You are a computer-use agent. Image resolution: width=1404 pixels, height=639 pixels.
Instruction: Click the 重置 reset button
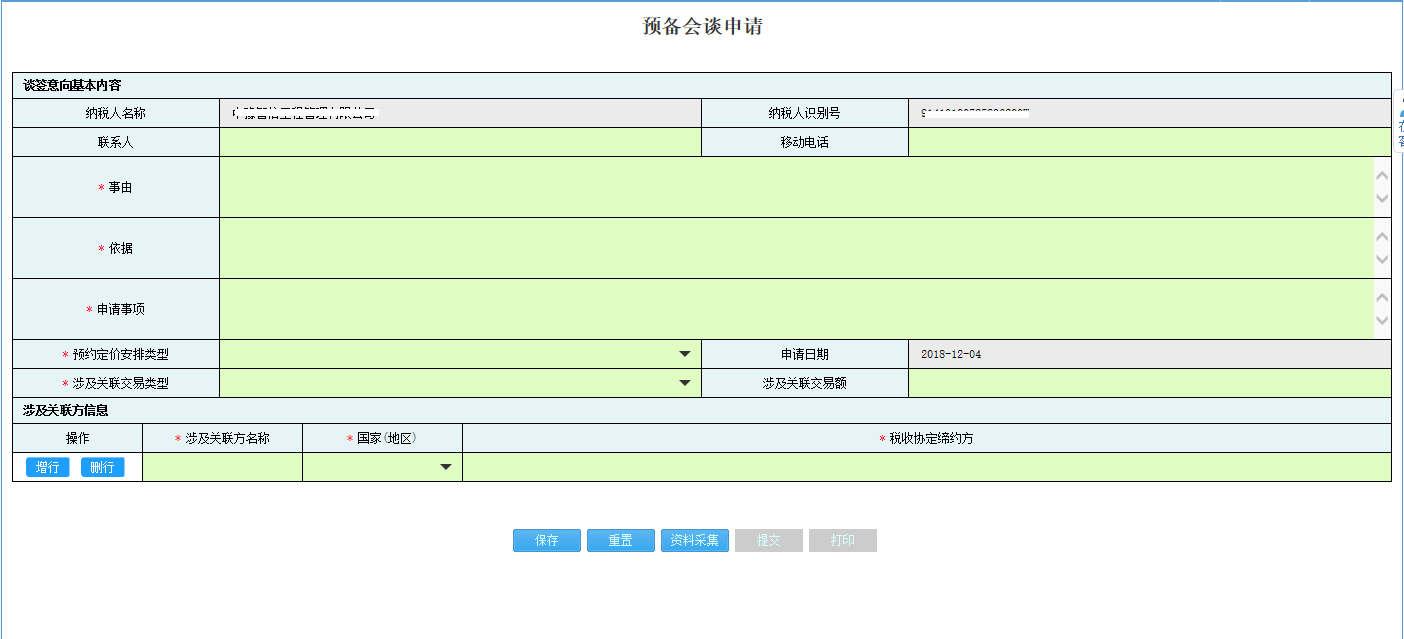click(x=620, y=540)
